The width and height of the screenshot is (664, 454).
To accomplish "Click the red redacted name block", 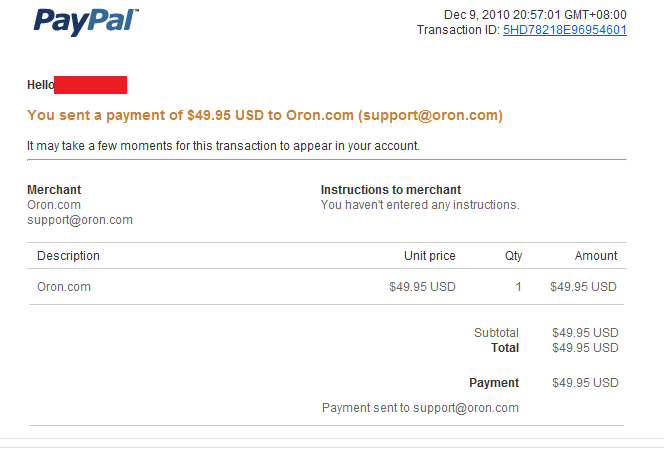I will pyautogui.click(x=91, y=85).
